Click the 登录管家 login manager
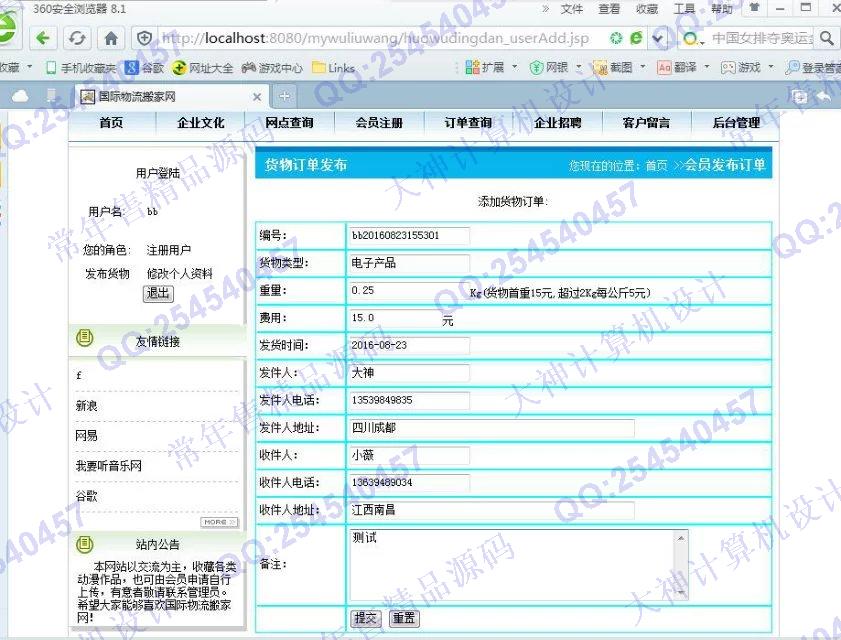The image size is (841, 640). coord(812,68)
